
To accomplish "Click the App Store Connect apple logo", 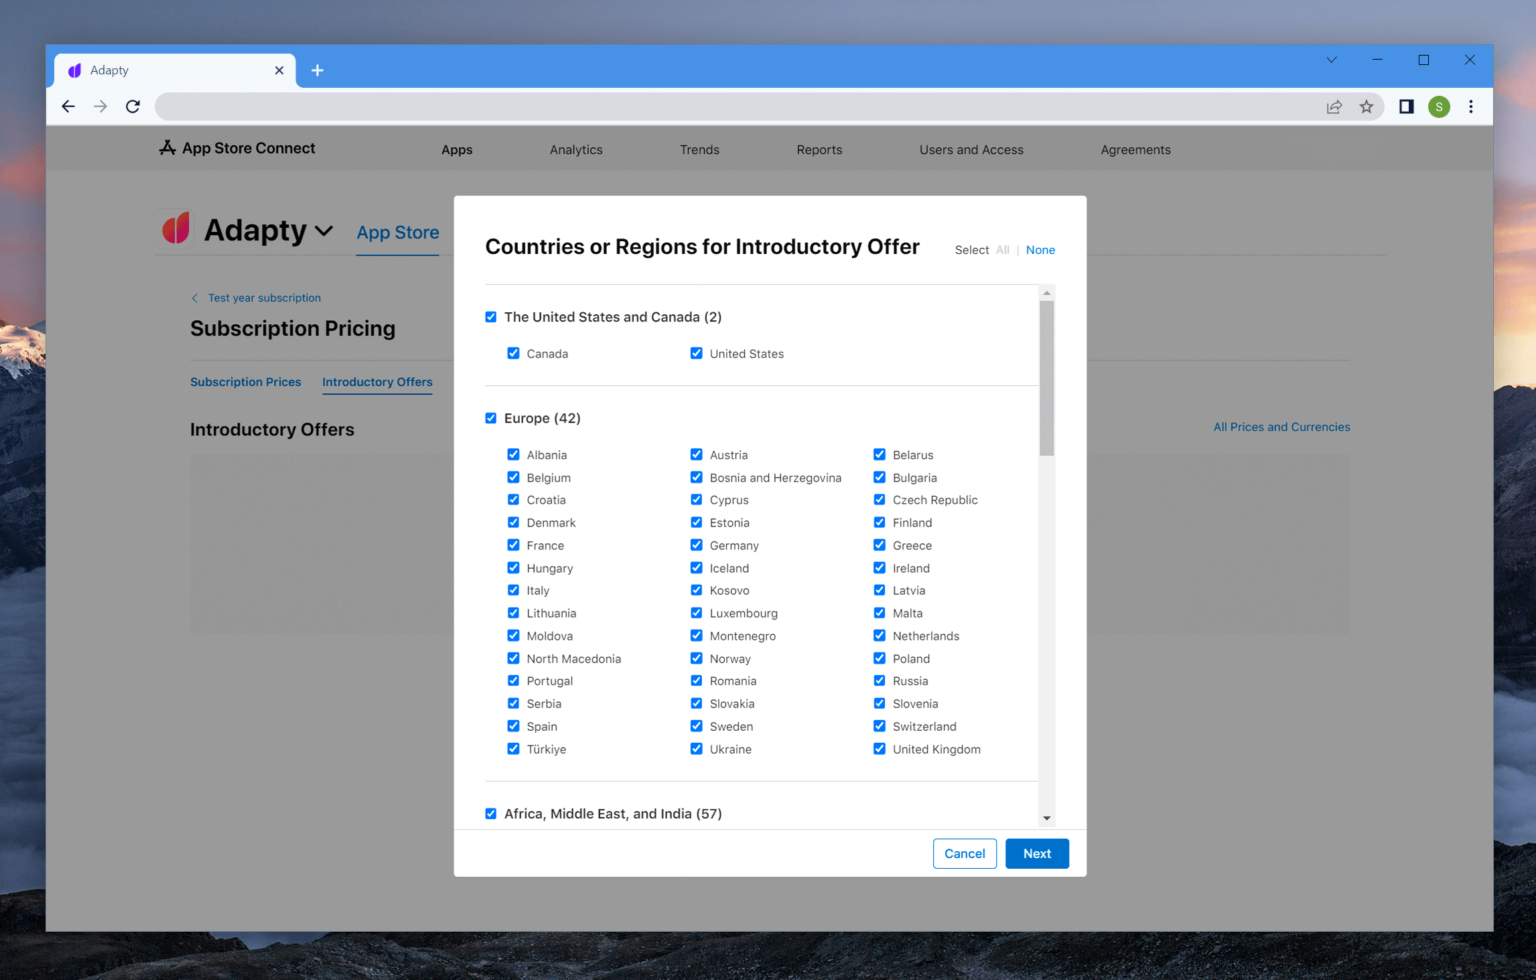I will 166,147.
